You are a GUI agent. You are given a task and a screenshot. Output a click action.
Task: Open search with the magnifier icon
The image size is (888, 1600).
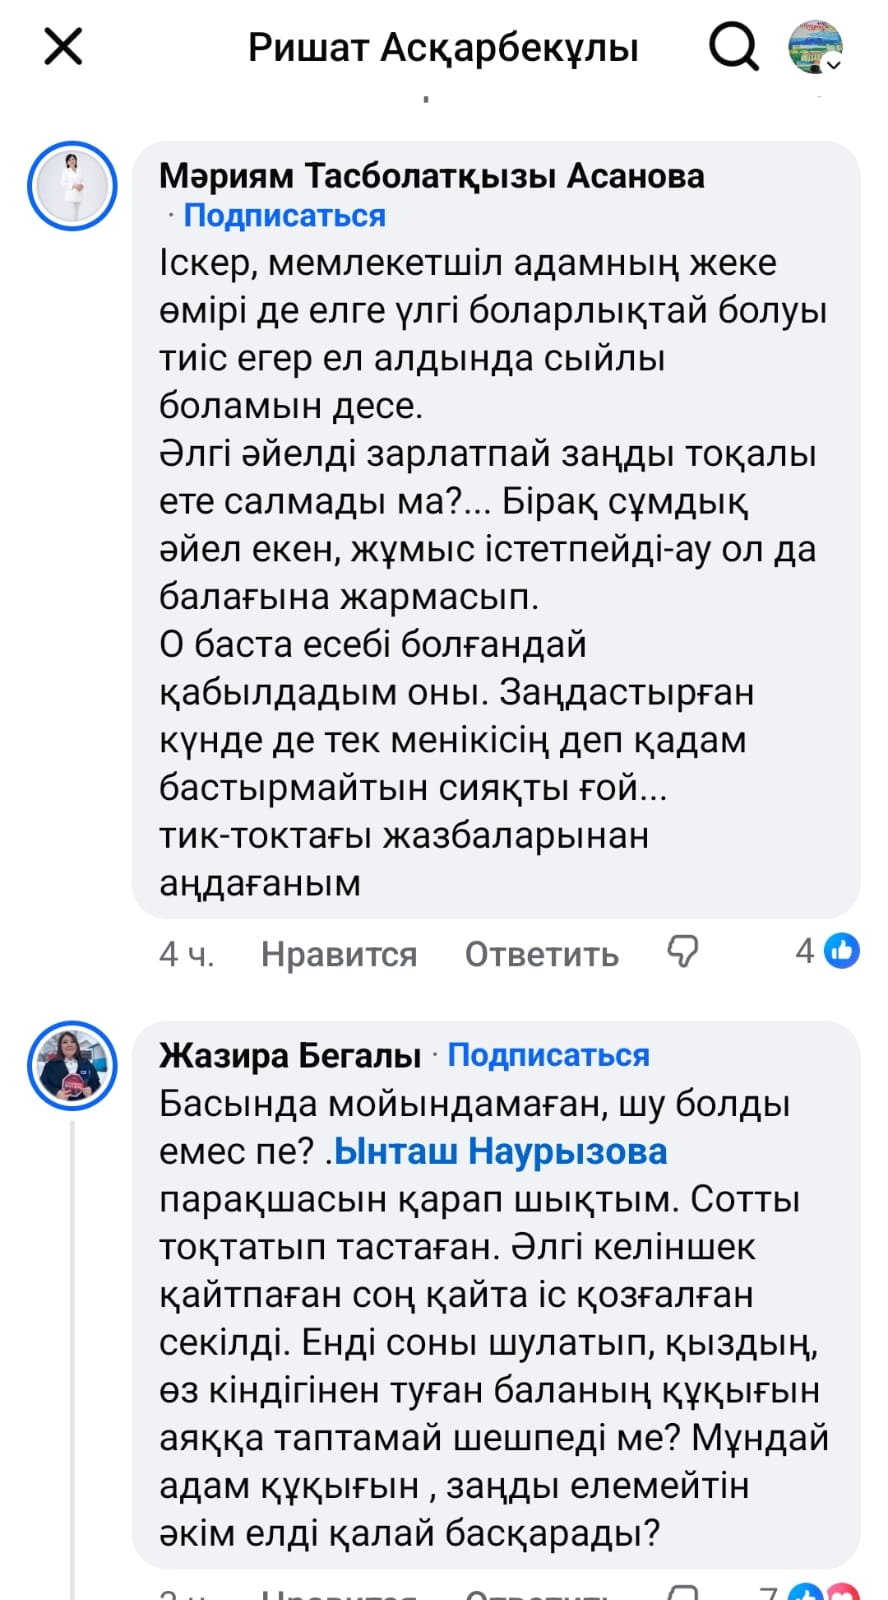point(734,47)
